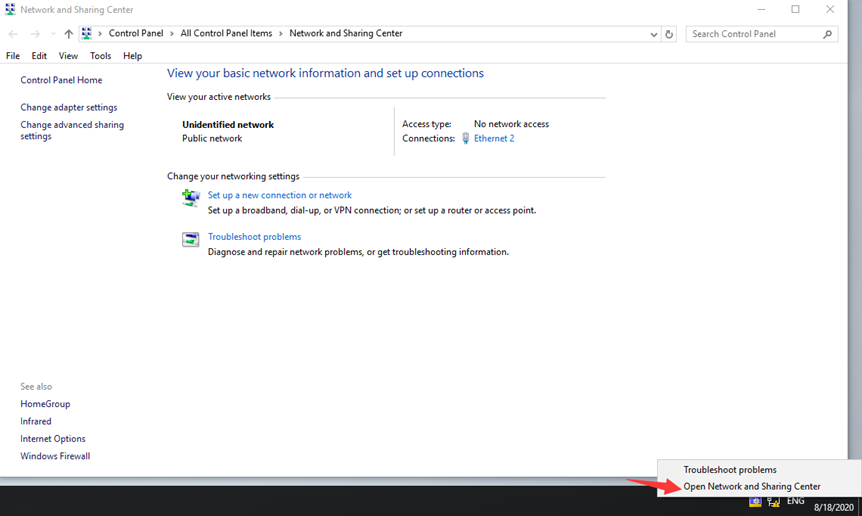Open the File menu
The height and width of the screenshot is (516, 862).
click(13, 56)
